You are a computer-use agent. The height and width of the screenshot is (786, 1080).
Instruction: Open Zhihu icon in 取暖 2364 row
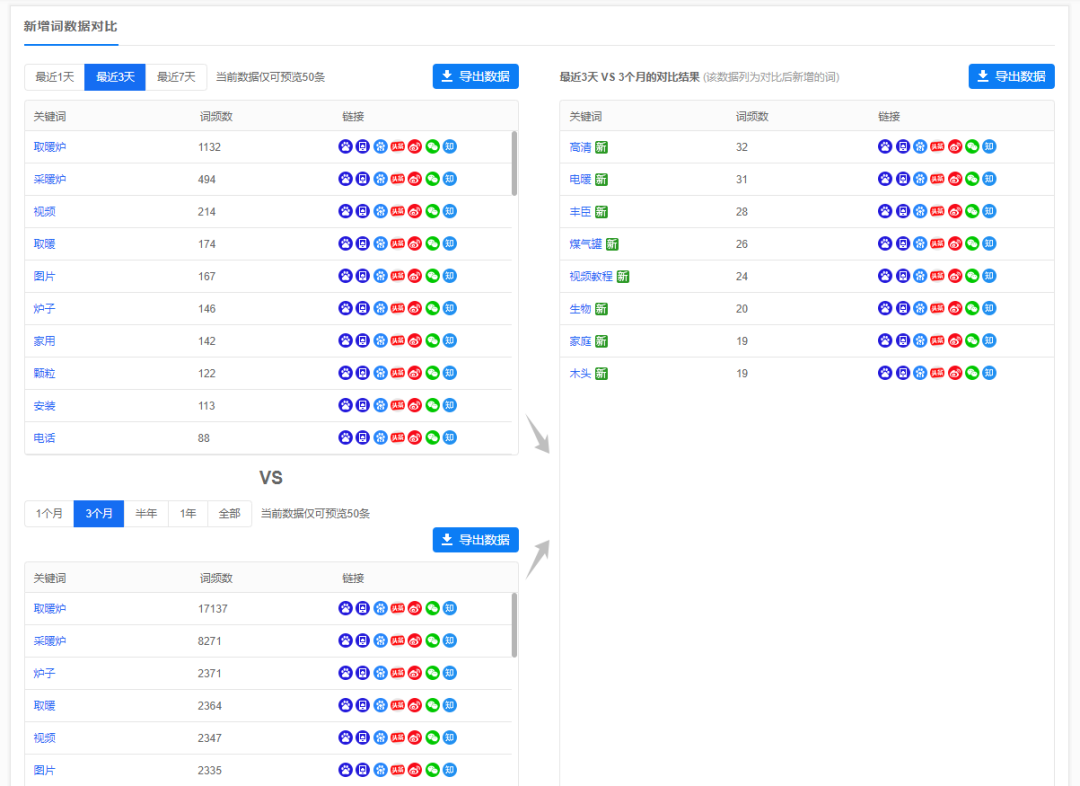(450, 705)
